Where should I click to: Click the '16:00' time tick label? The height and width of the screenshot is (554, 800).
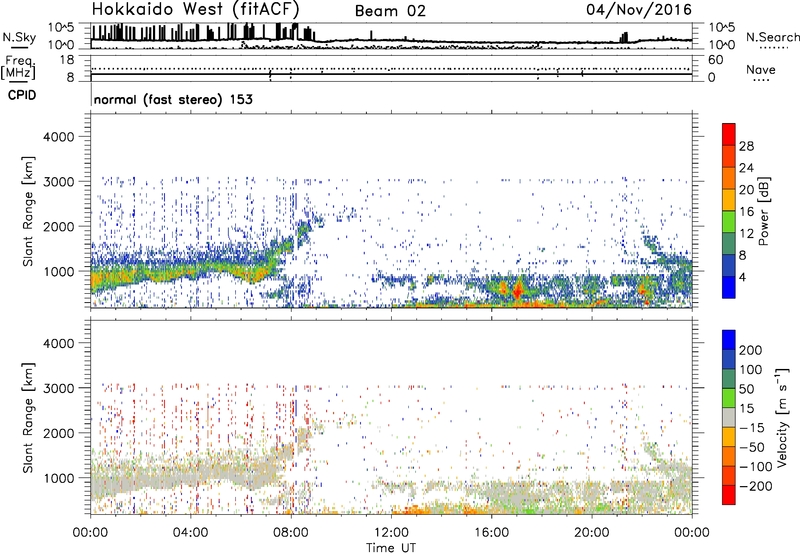click(x=491, y=533)
